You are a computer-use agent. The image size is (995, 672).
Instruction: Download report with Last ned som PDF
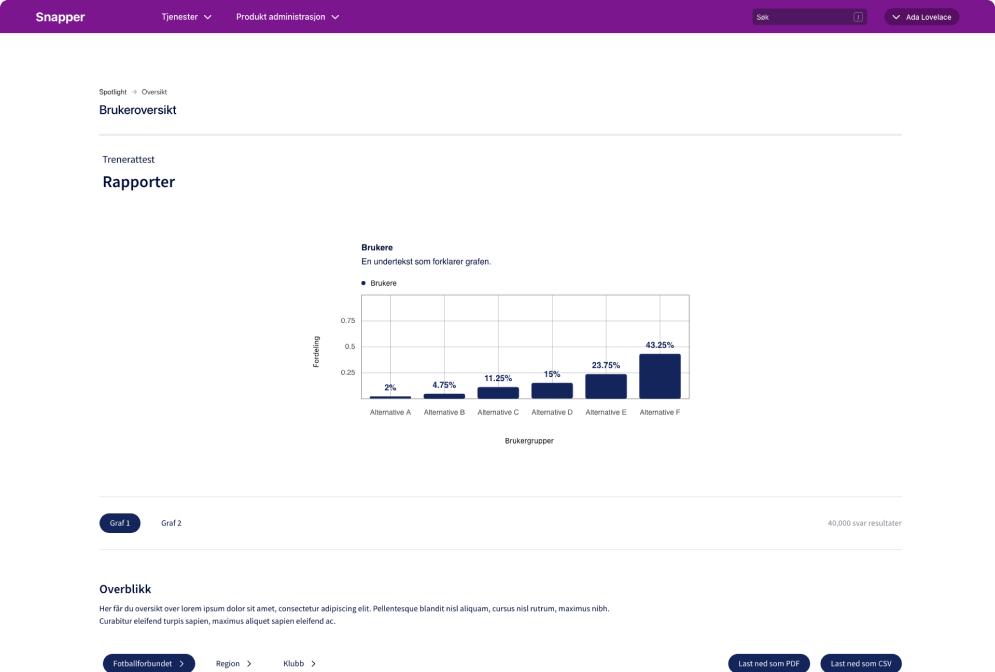point(768,663)
